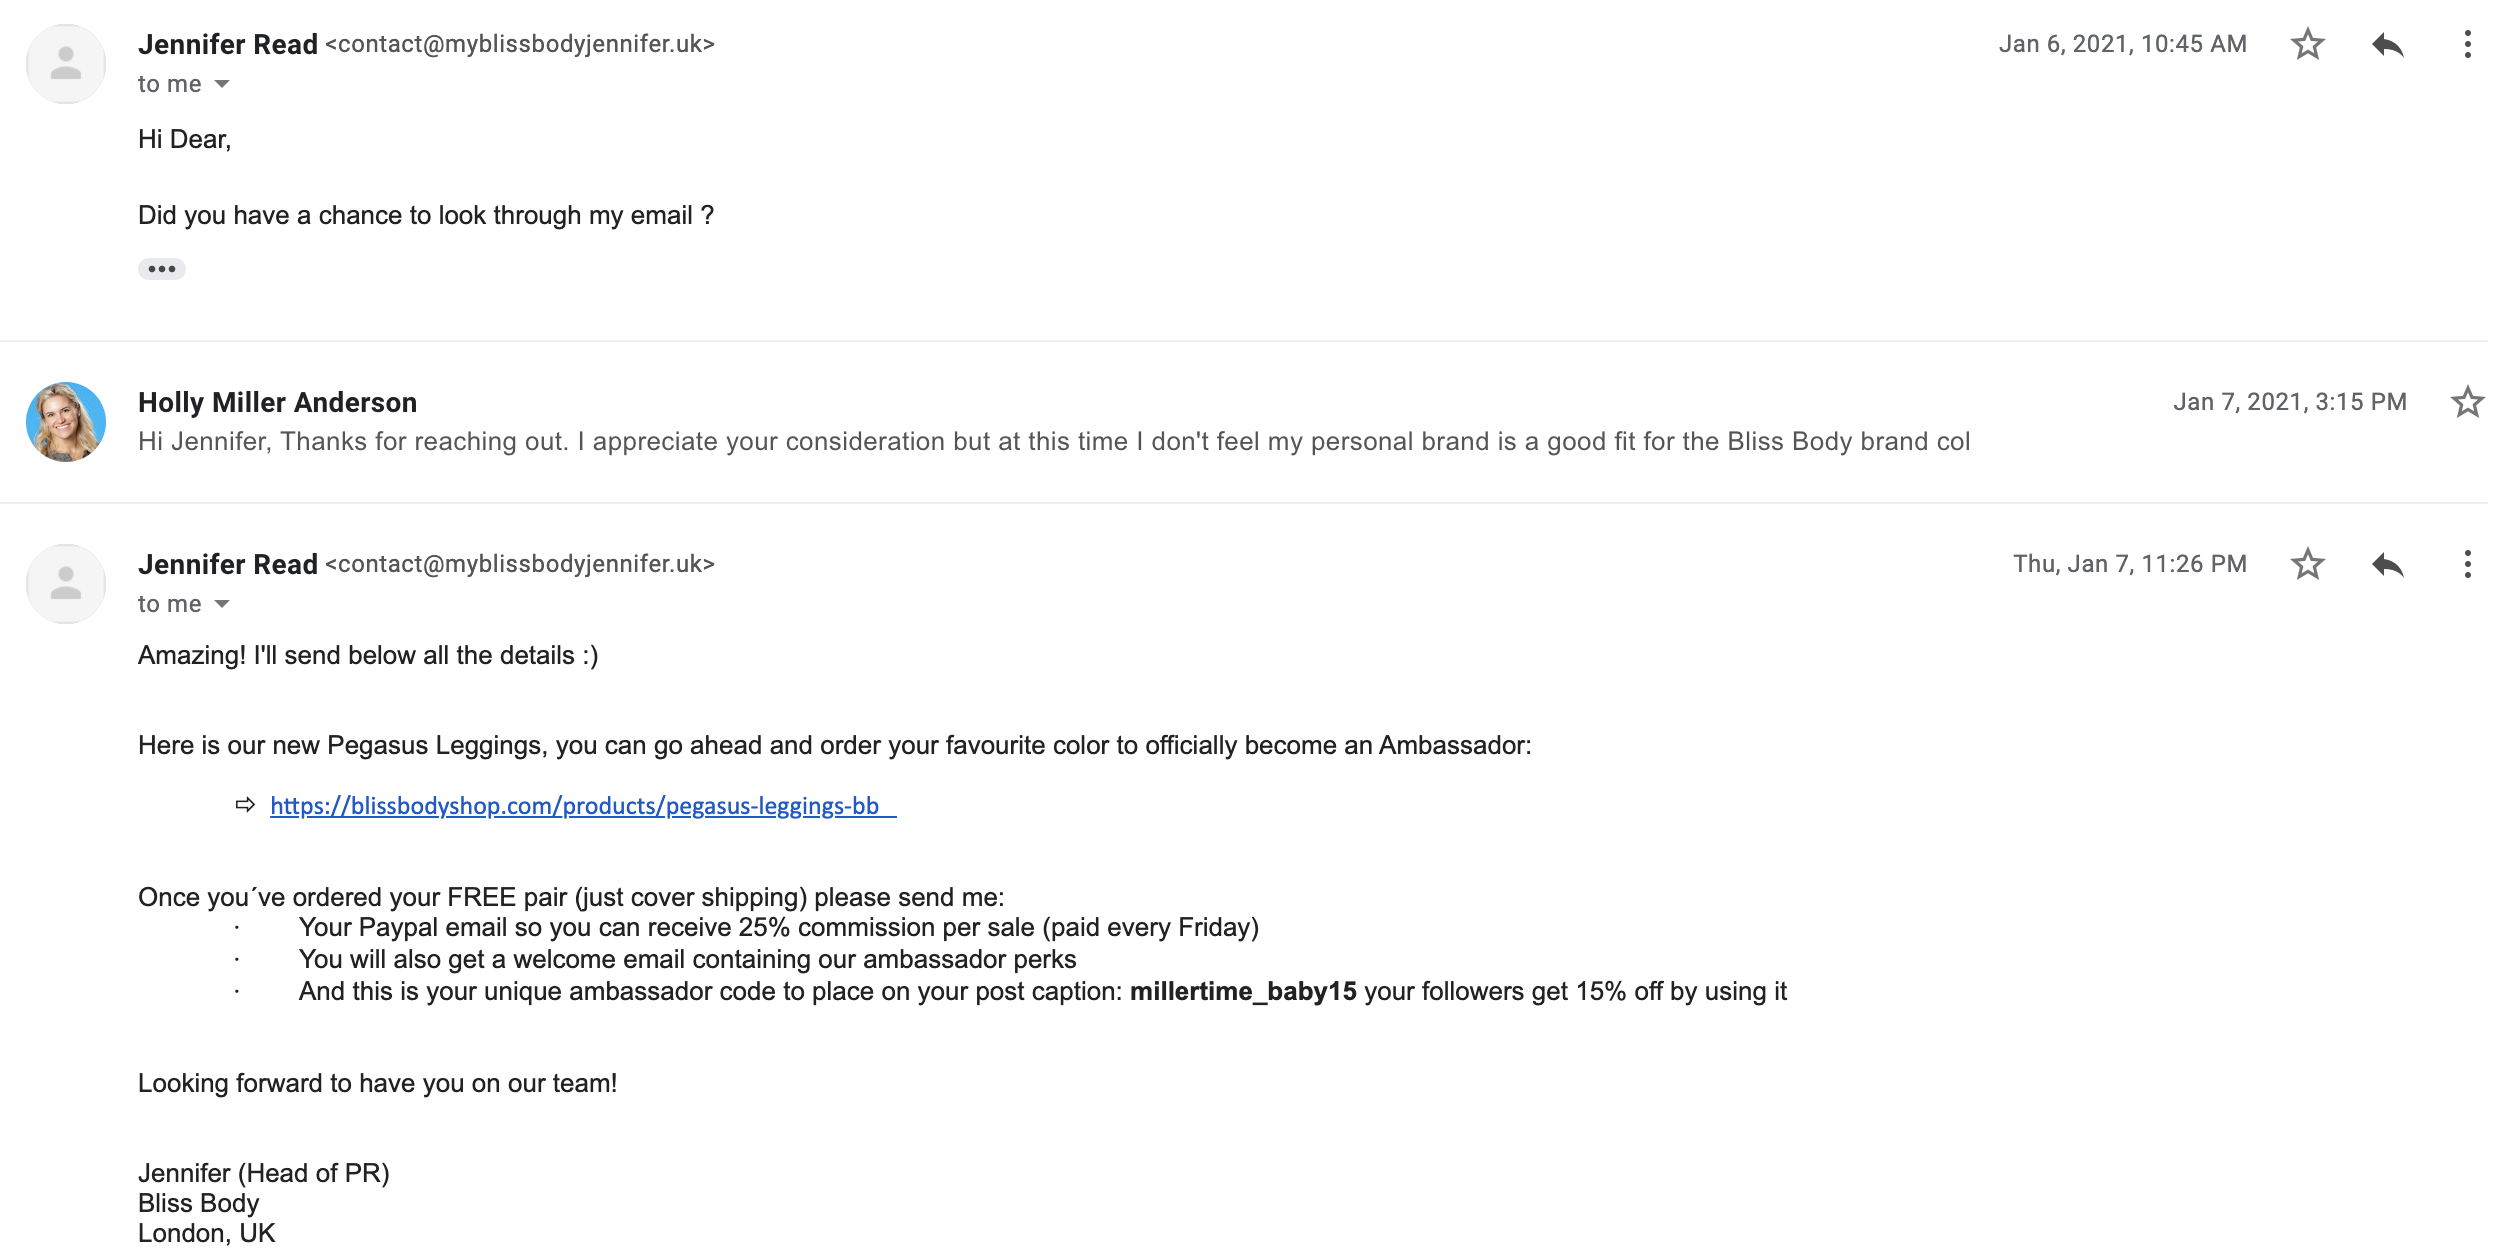Click Jennifer Read name on first email
The height and width of the screenshot is (1254, 2498).
pos(228,45)
